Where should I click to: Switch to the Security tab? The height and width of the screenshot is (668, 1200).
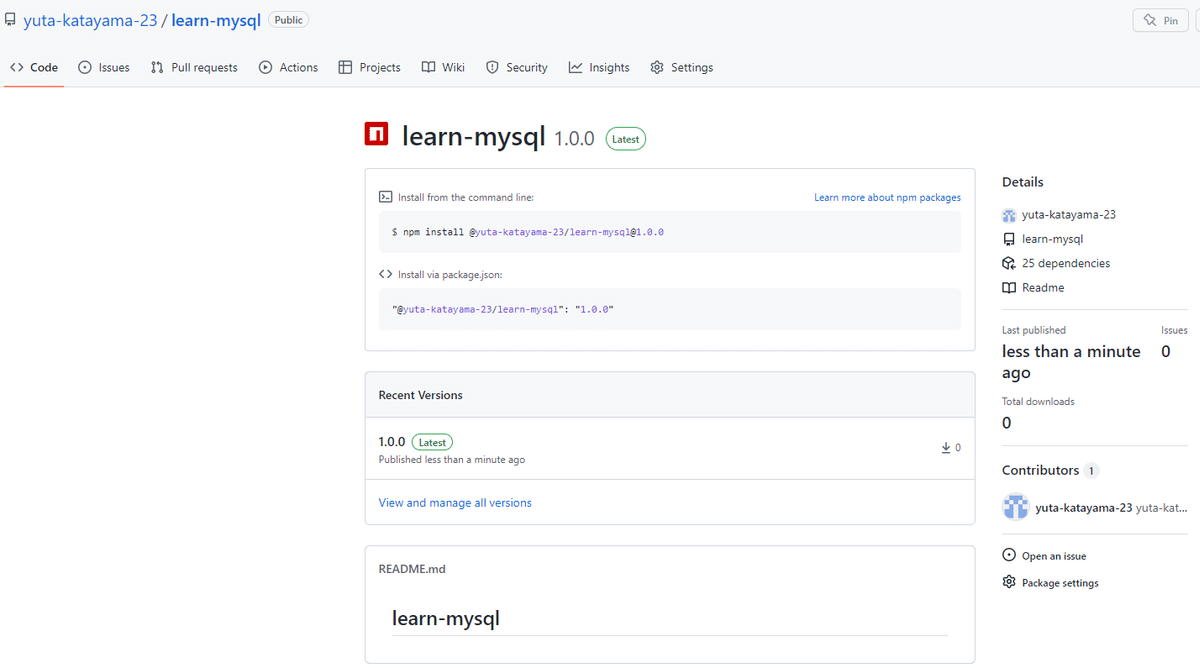[x=516, y=67]
